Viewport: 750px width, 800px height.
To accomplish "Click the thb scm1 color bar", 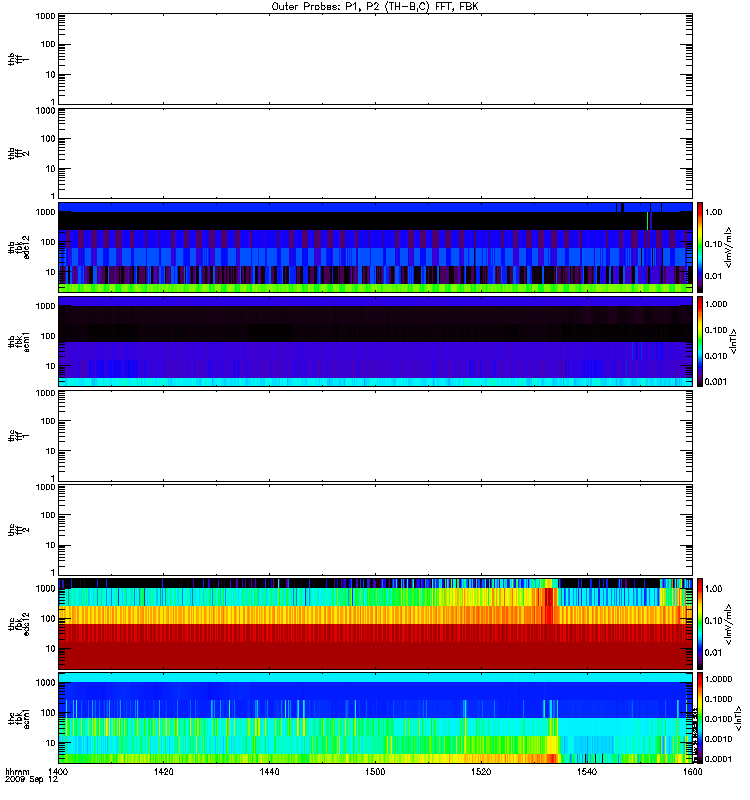I will (x=700, y=341).
